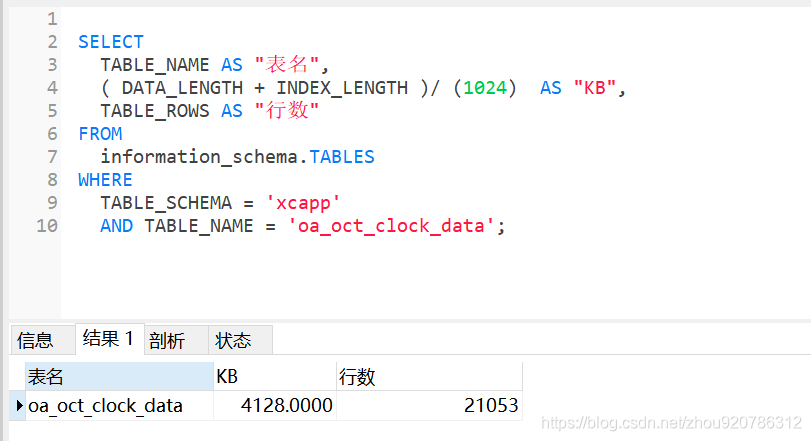Click the information_schema.TABLES text
Screen dimensions: 811x441
coord(237,157)
